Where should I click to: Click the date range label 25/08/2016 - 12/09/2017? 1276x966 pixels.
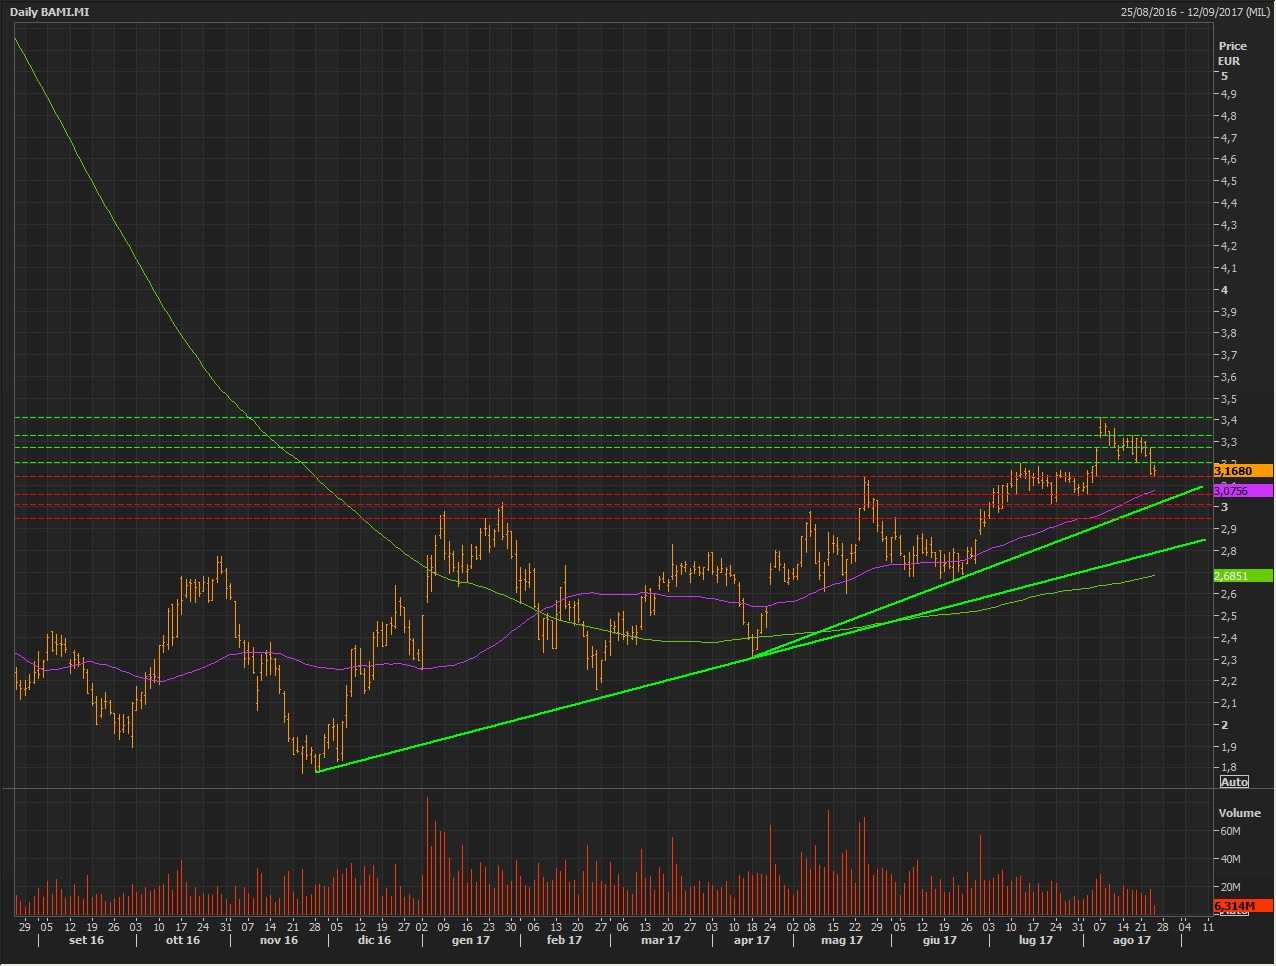pos(1195,12)
